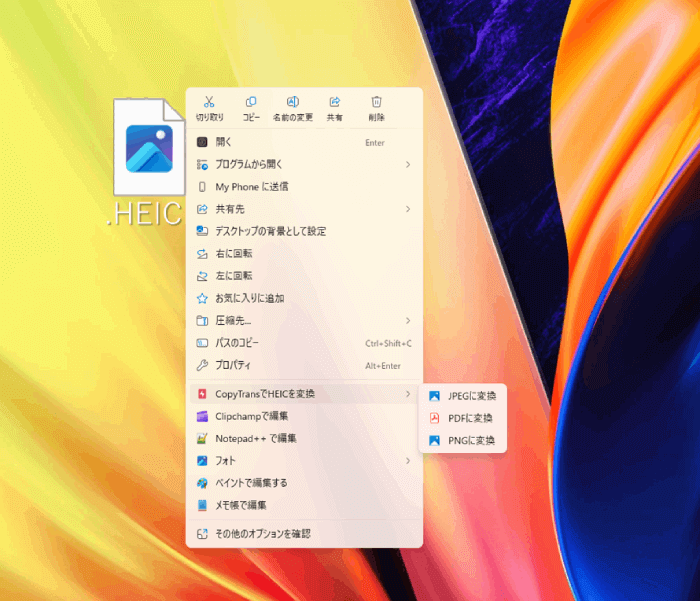Click the phone icon beside My Phone に送信
This screenshot has width=700, height=601.
pyautogui.click(x=202, y=187)
